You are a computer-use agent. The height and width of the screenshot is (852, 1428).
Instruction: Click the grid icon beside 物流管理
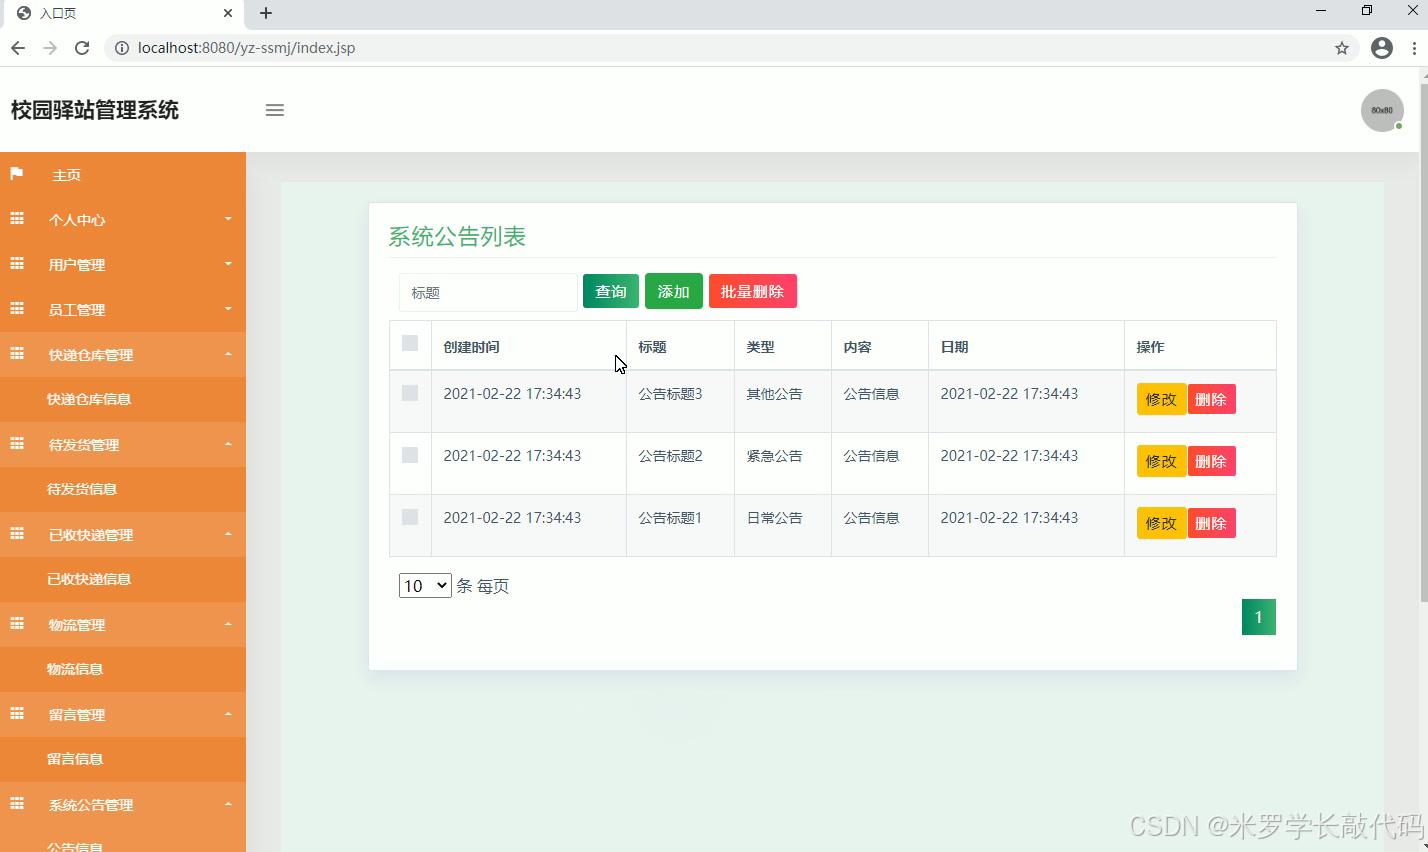[16, 624]
